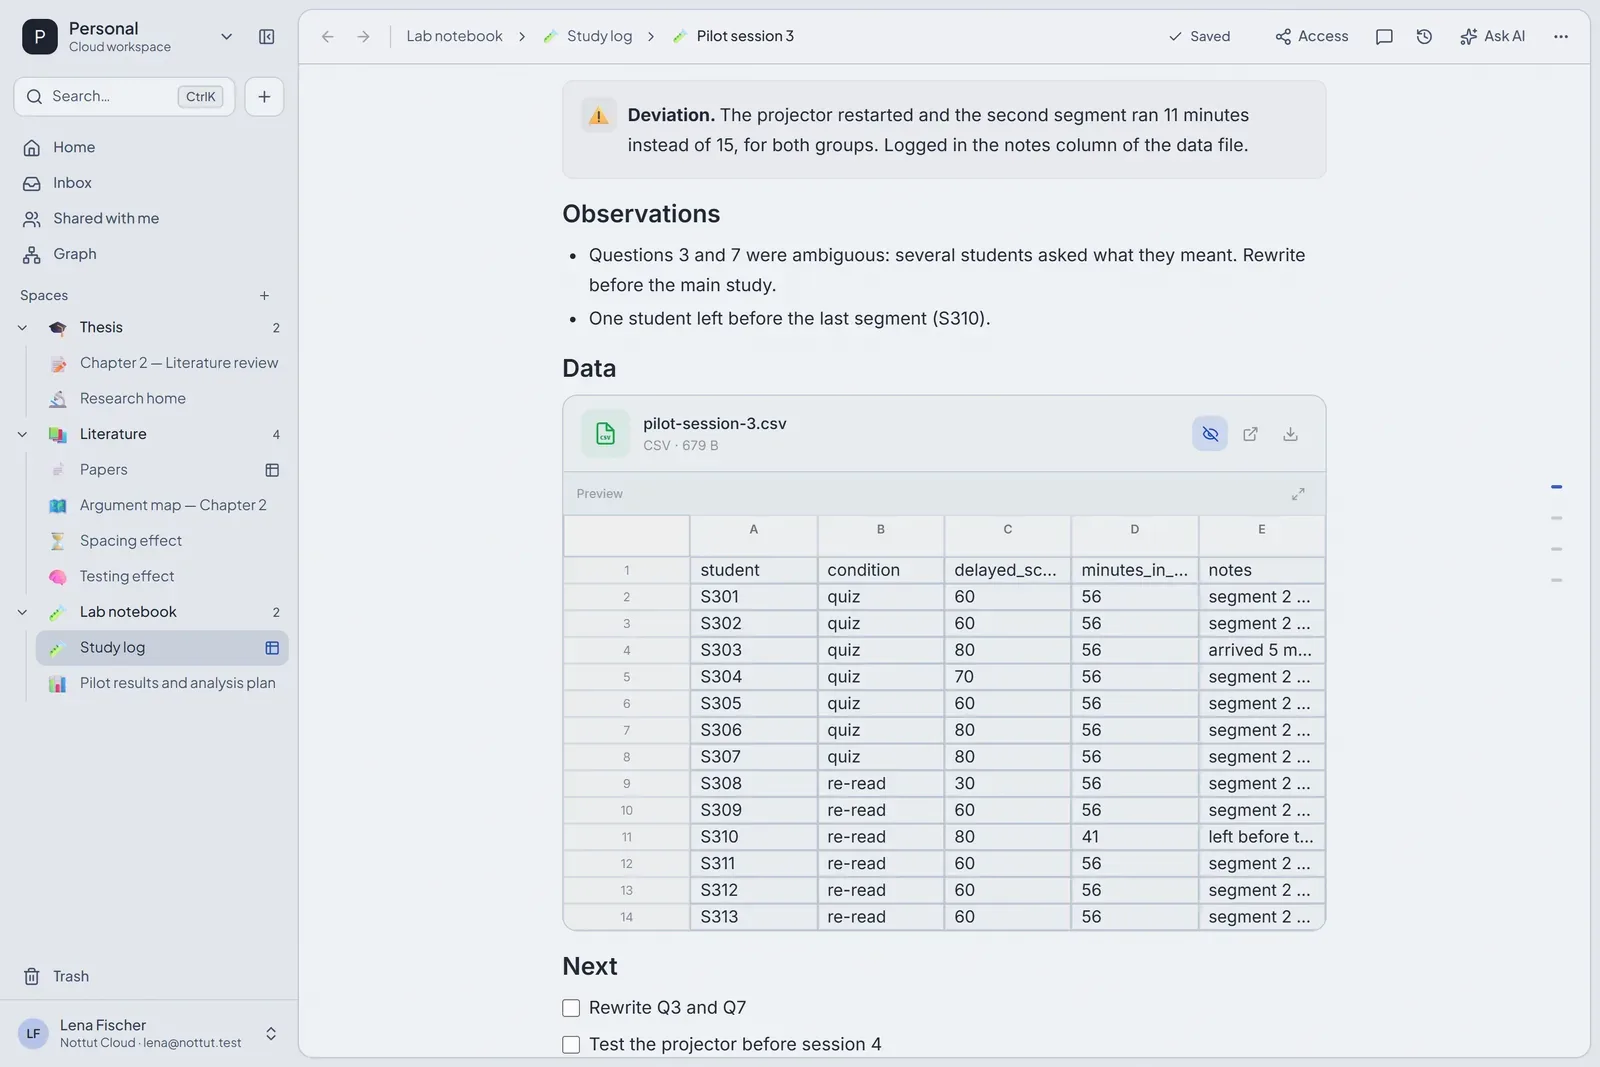
Task: Go back with the left arrow
Action: point(327,37)
